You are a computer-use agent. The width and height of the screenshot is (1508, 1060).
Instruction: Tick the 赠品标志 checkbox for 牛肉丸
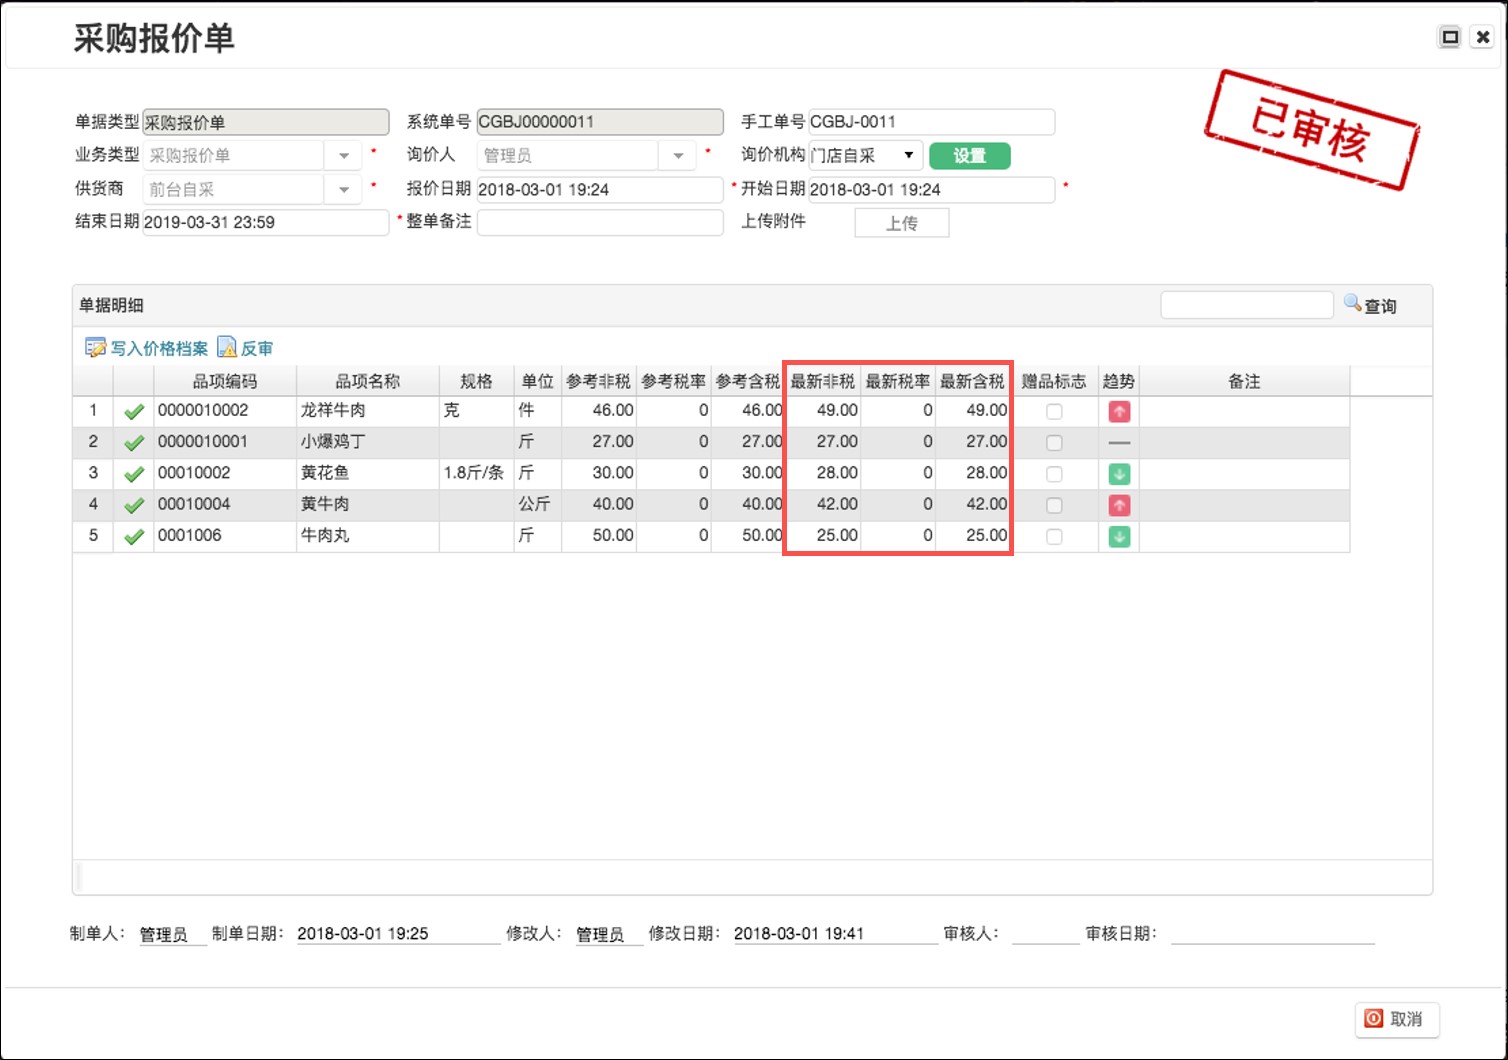[x=1054, y=536]
